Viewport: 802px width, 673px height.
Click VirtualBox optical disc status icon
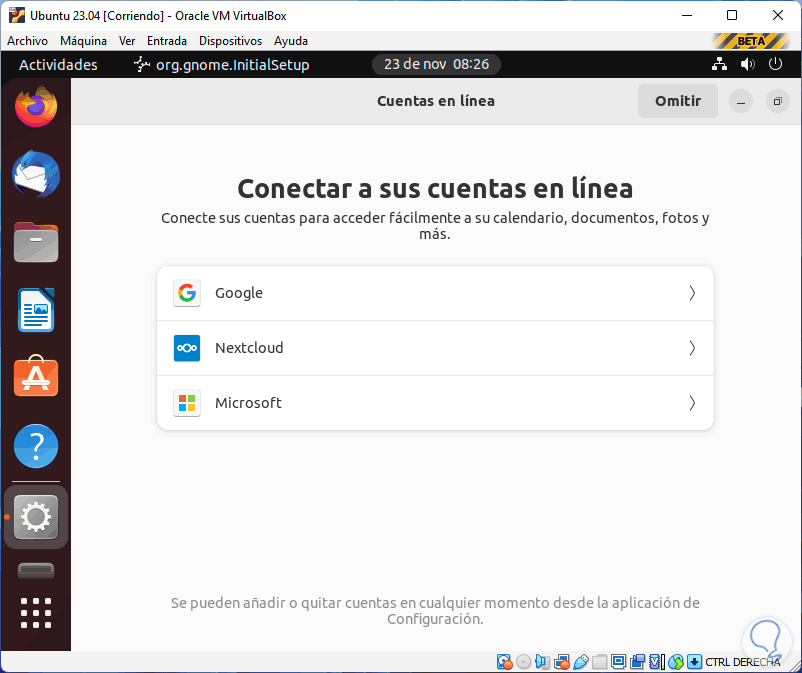pyautogui.click(x=524, y=662)
